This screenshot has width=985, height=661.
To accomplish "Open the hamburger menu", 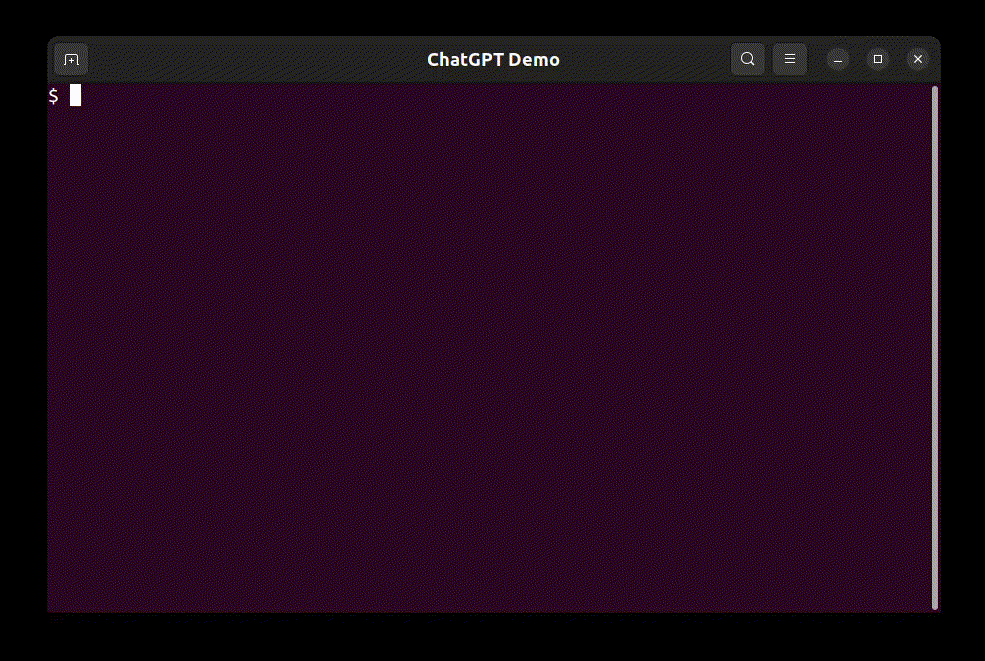I will point(790,59).
